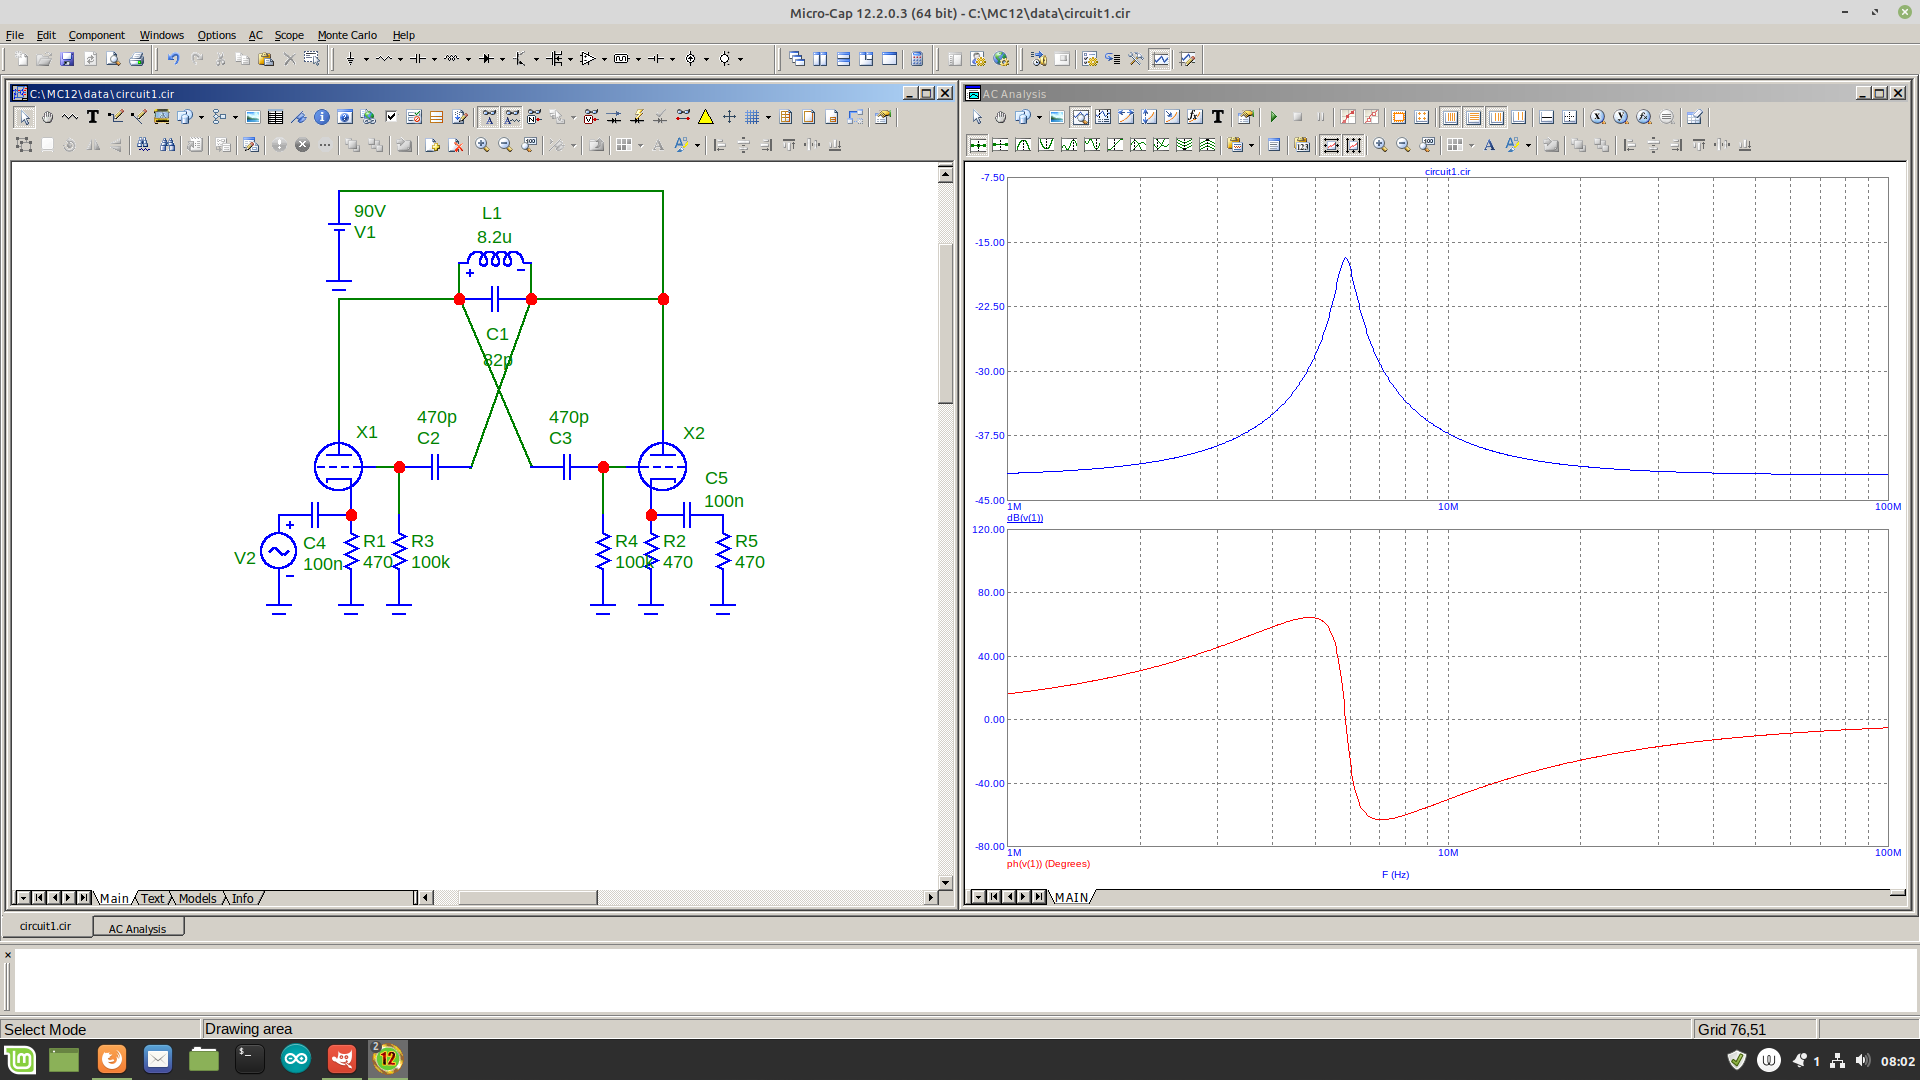The width and height of the screenshot is (1920, 1080).
Task: Expand the Grid options dropdown arrow
Action: [x=768, y=117]
